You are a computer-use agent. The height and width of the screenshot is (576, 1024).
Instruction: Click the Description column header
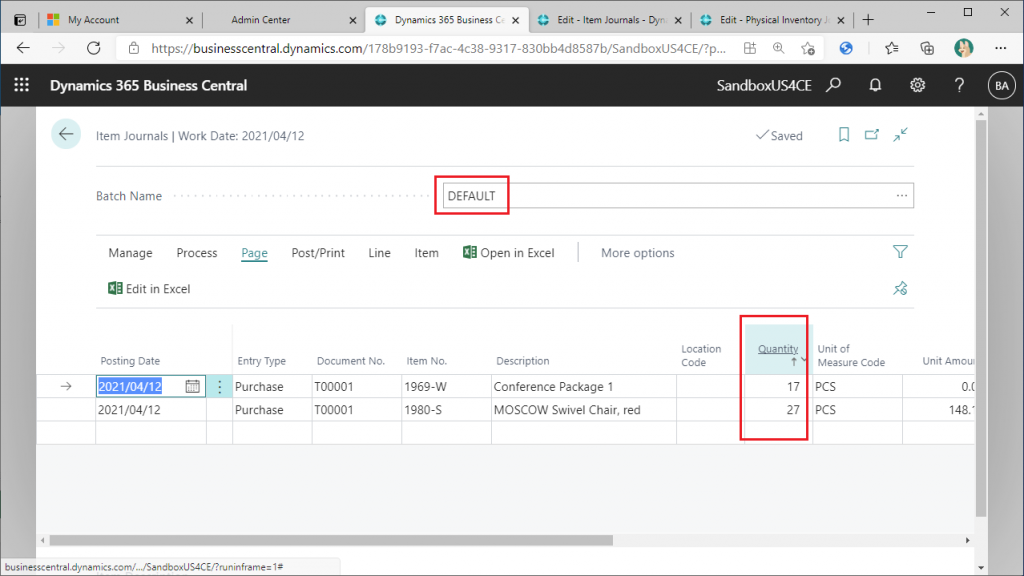click(x=522, y=360)
